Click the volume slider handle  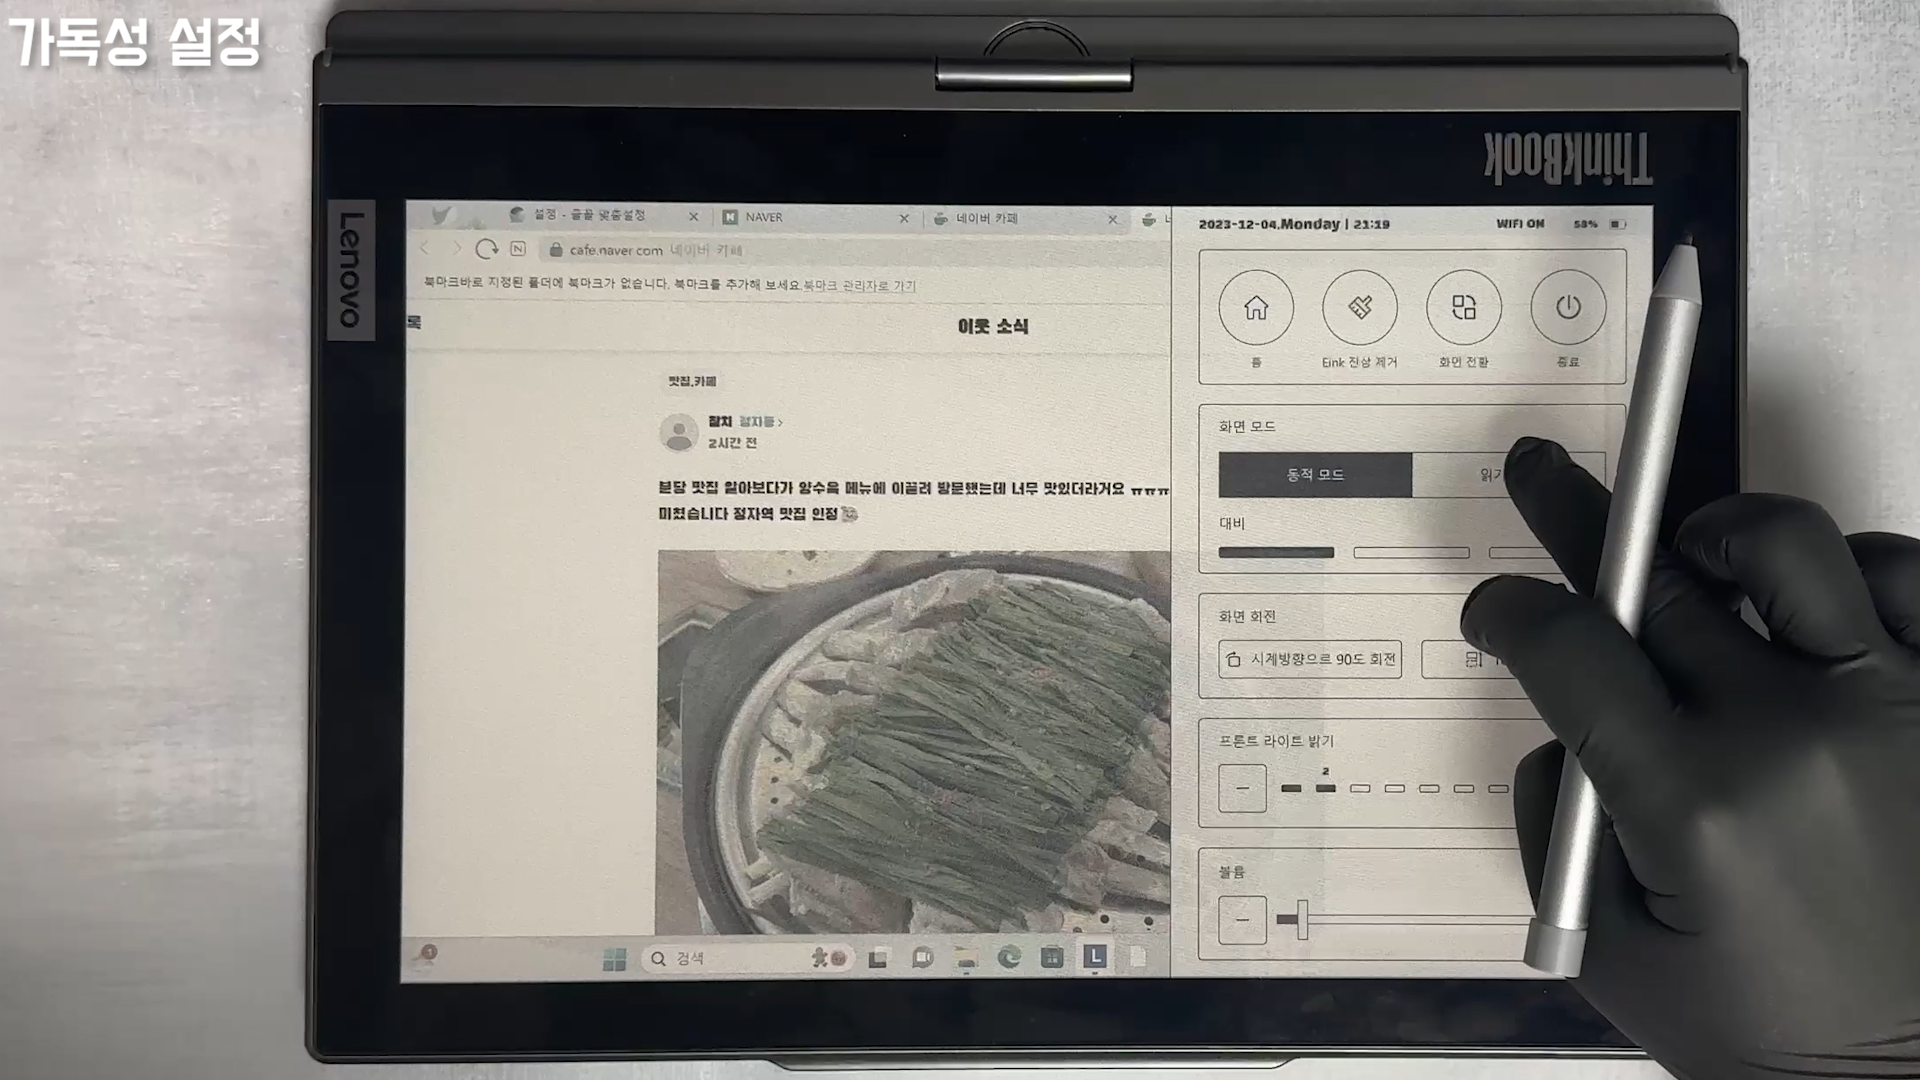point(1302,919)
